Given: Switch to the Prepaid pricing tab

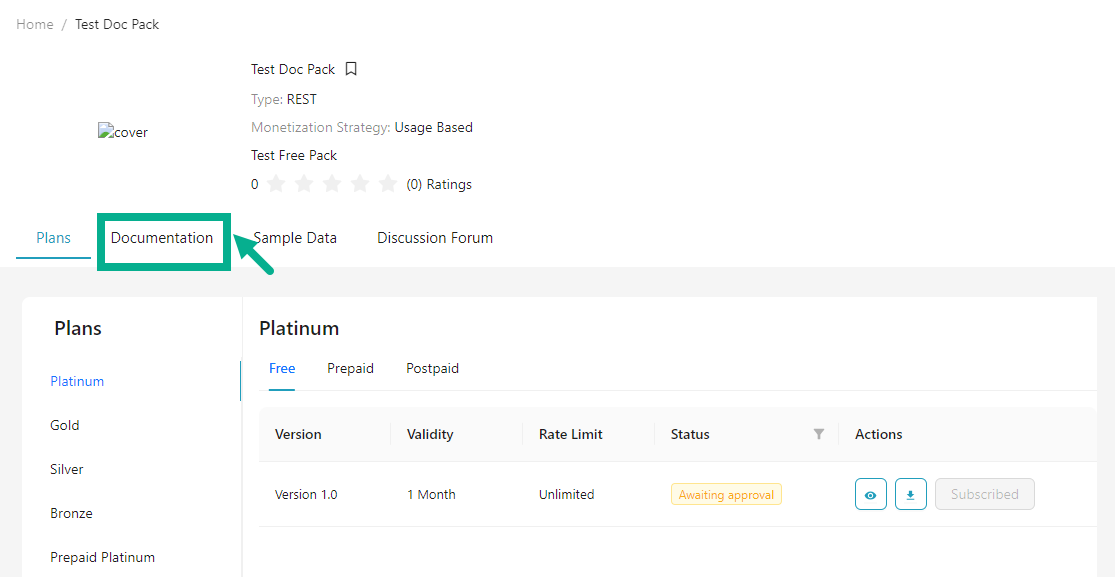Looking at the screenshot, I should 350,368.
